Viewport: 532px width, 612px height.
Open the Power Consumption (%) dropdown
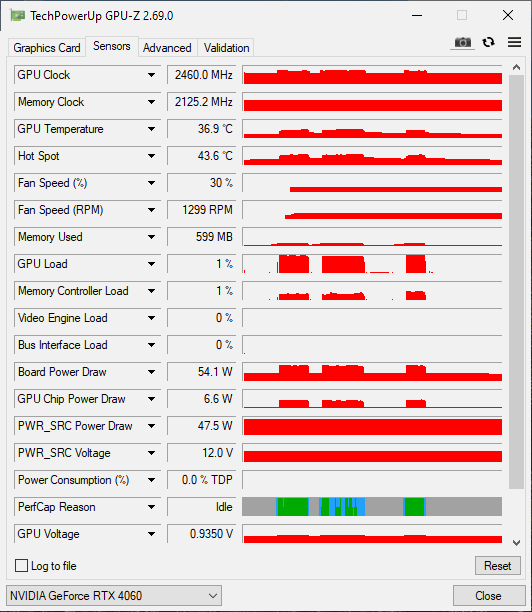pyautogui.click(x=151, y=480)
